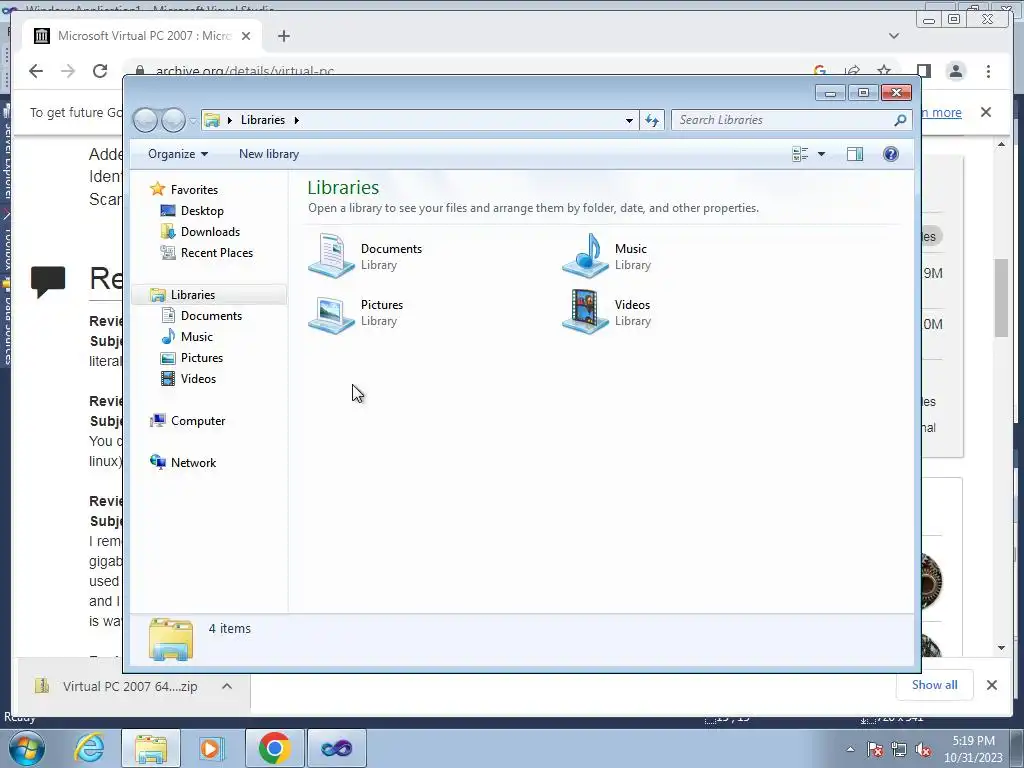Image resolution: width=1024 pixels, height=768 pixels.
Task: Switch to Chrome on the taskbar
Action: click(x=274, y=748)
